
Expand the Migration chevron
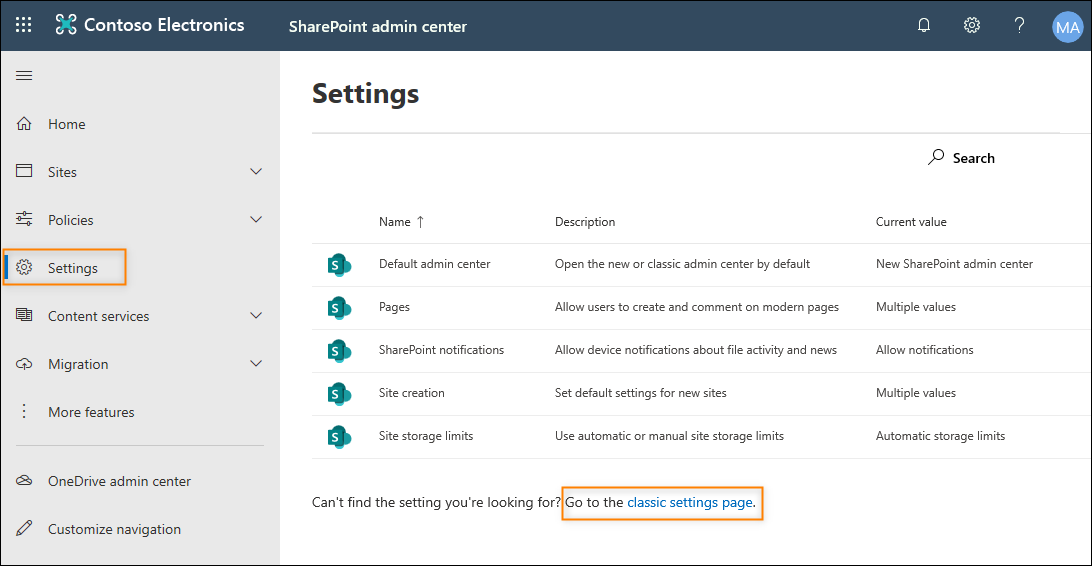256,363
